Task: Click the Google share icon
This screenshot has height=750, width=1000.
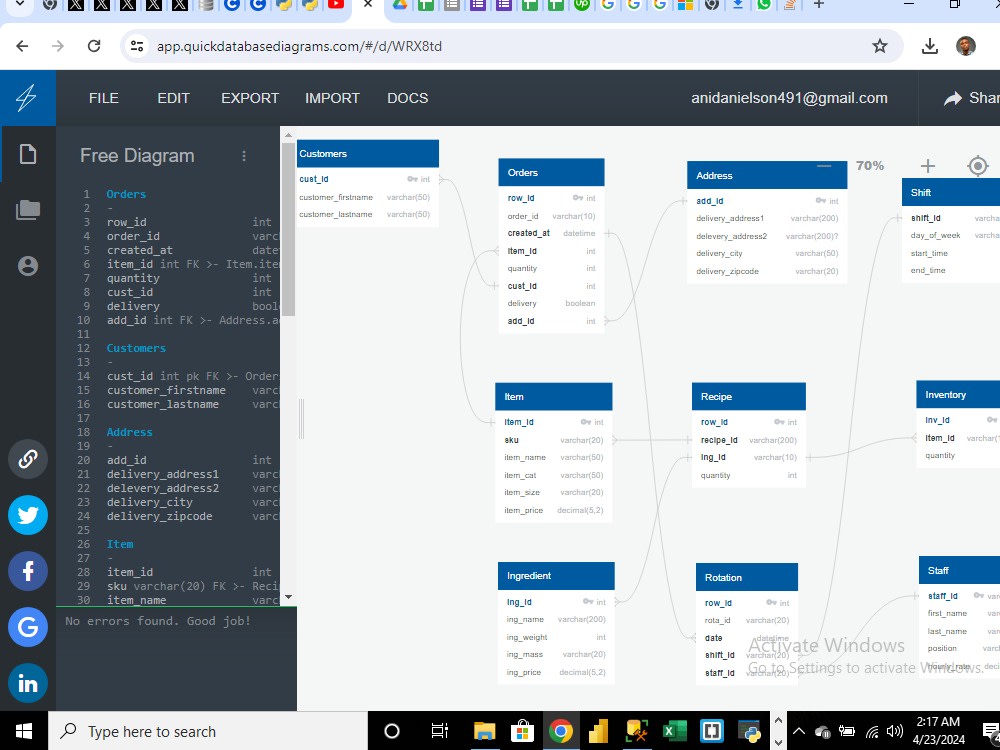Action: click(27, 627)
